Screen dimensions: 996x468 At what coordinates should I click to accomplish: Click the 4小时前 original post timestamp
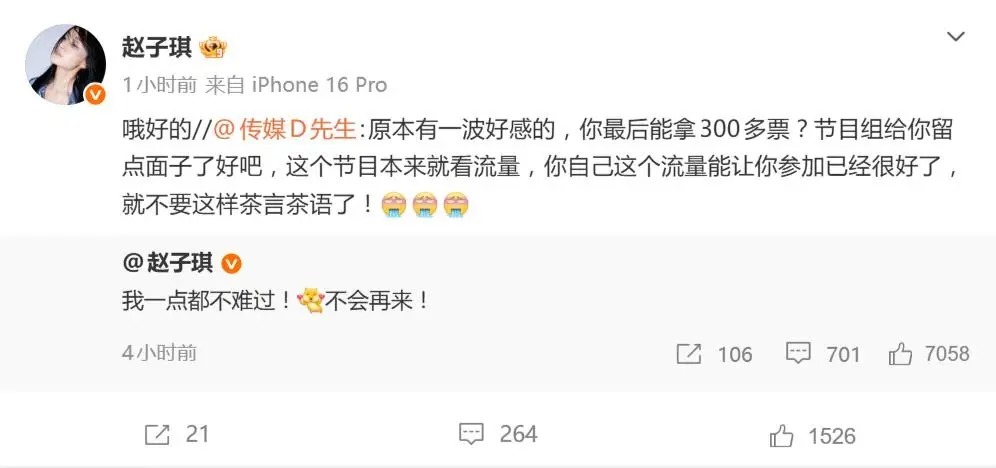click(x=159, y=353)
